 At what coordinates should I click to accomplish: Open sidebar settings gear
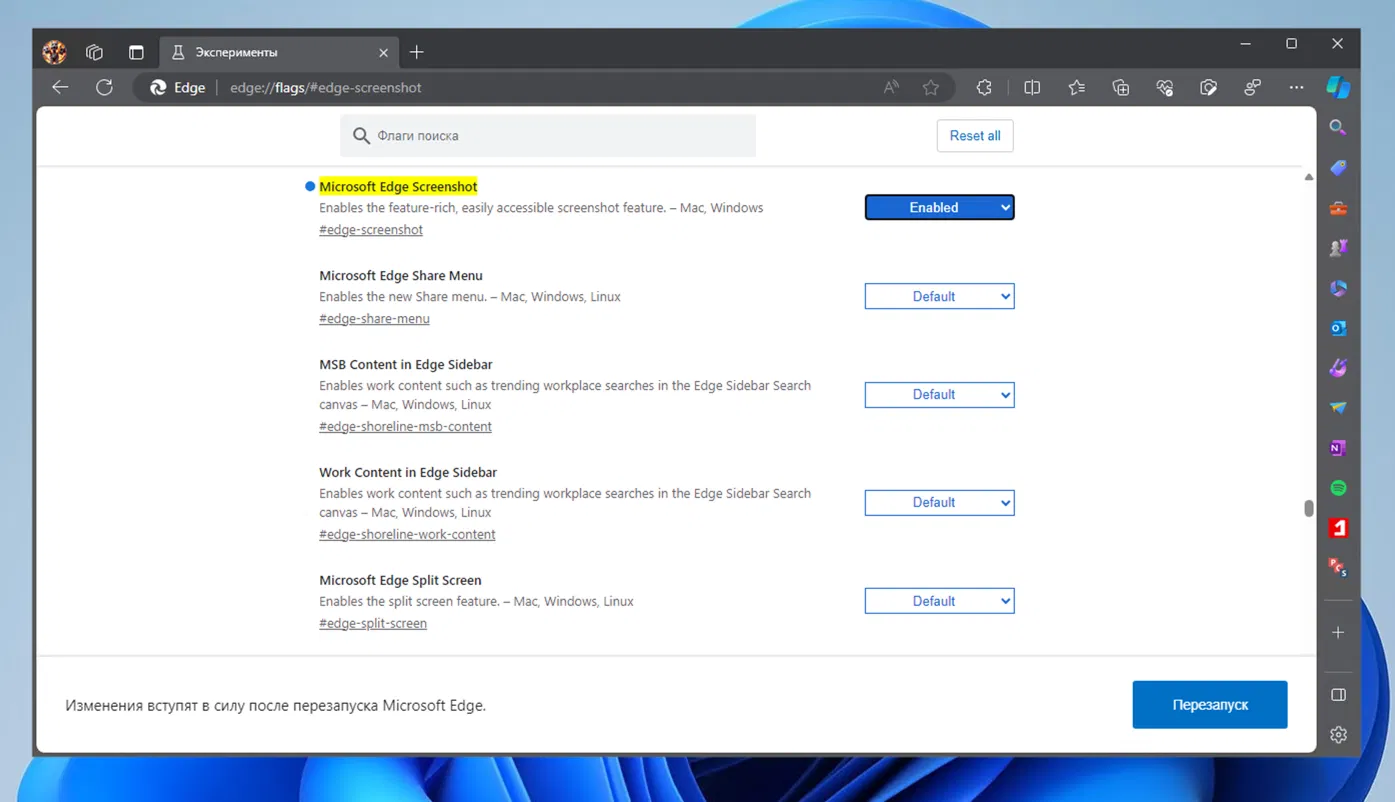pos(1338,735)
